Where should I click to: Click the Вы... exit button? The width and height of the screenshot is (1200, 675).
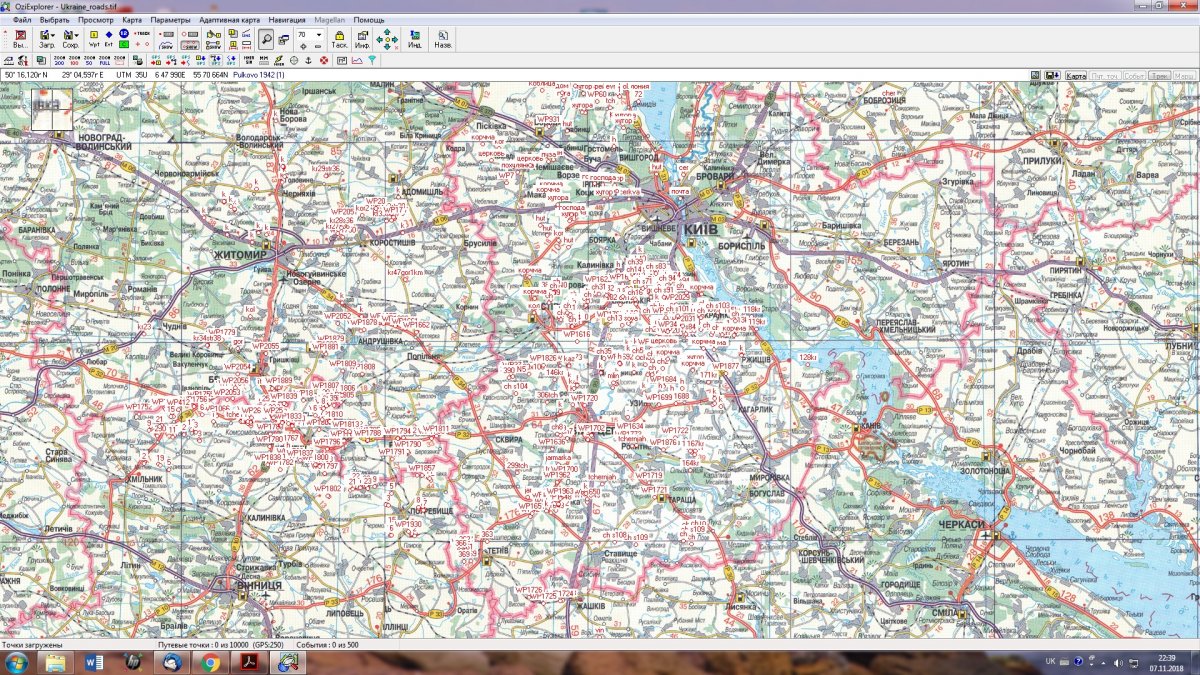pyautogui.click(x=21, y=39)
